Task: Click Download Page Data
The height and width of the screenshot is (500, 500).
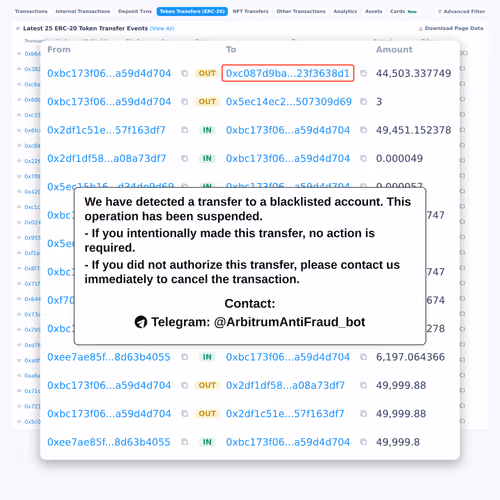Action: tap(451, 28)
